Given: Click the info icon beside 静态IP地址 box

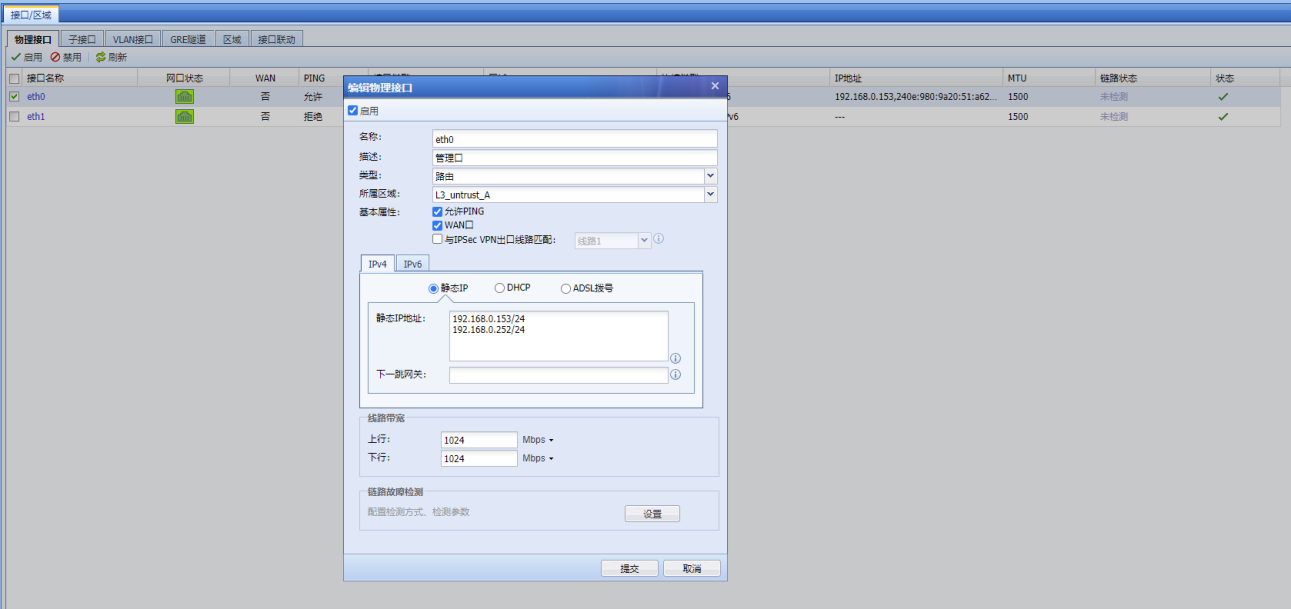Looking at the screenshot, I should [675, 358].
